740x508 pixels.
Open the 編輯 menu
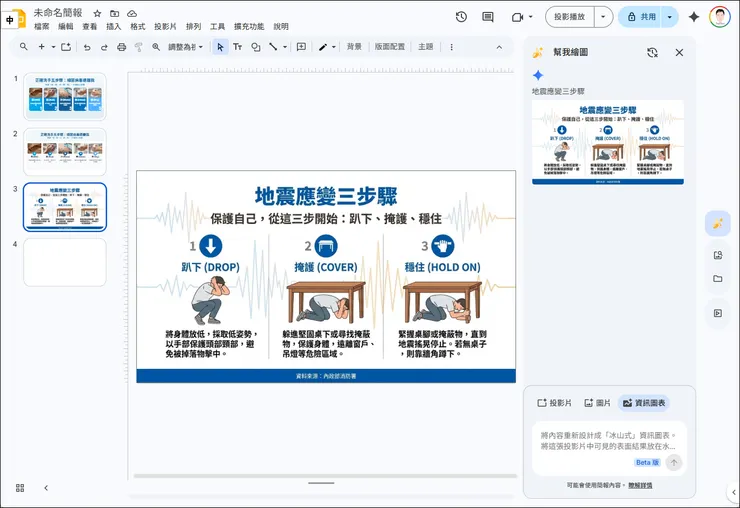66,26
